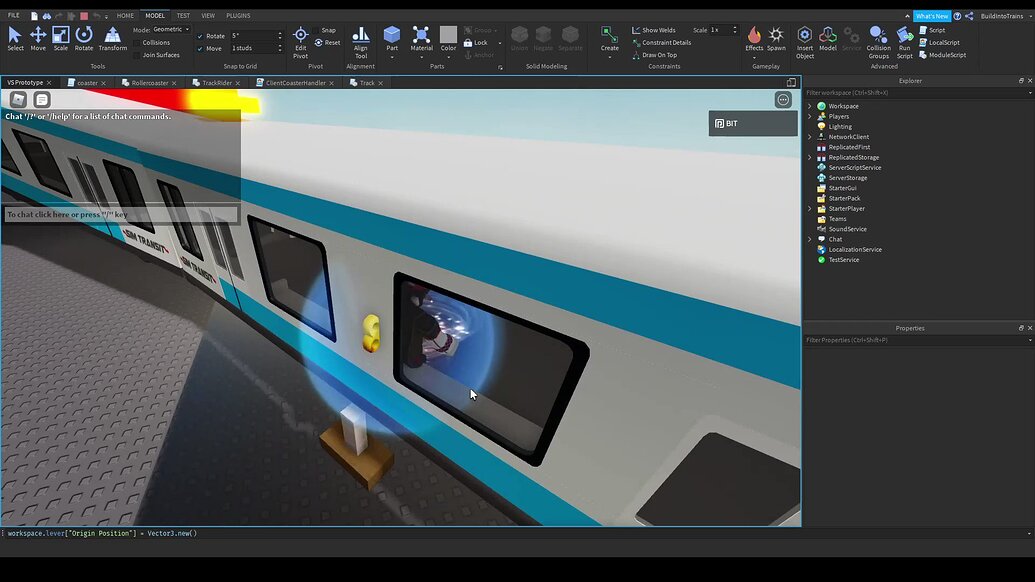Viewport: 1035px width, 582px height.
Task: Activate the Move tool
Action: 38,38
